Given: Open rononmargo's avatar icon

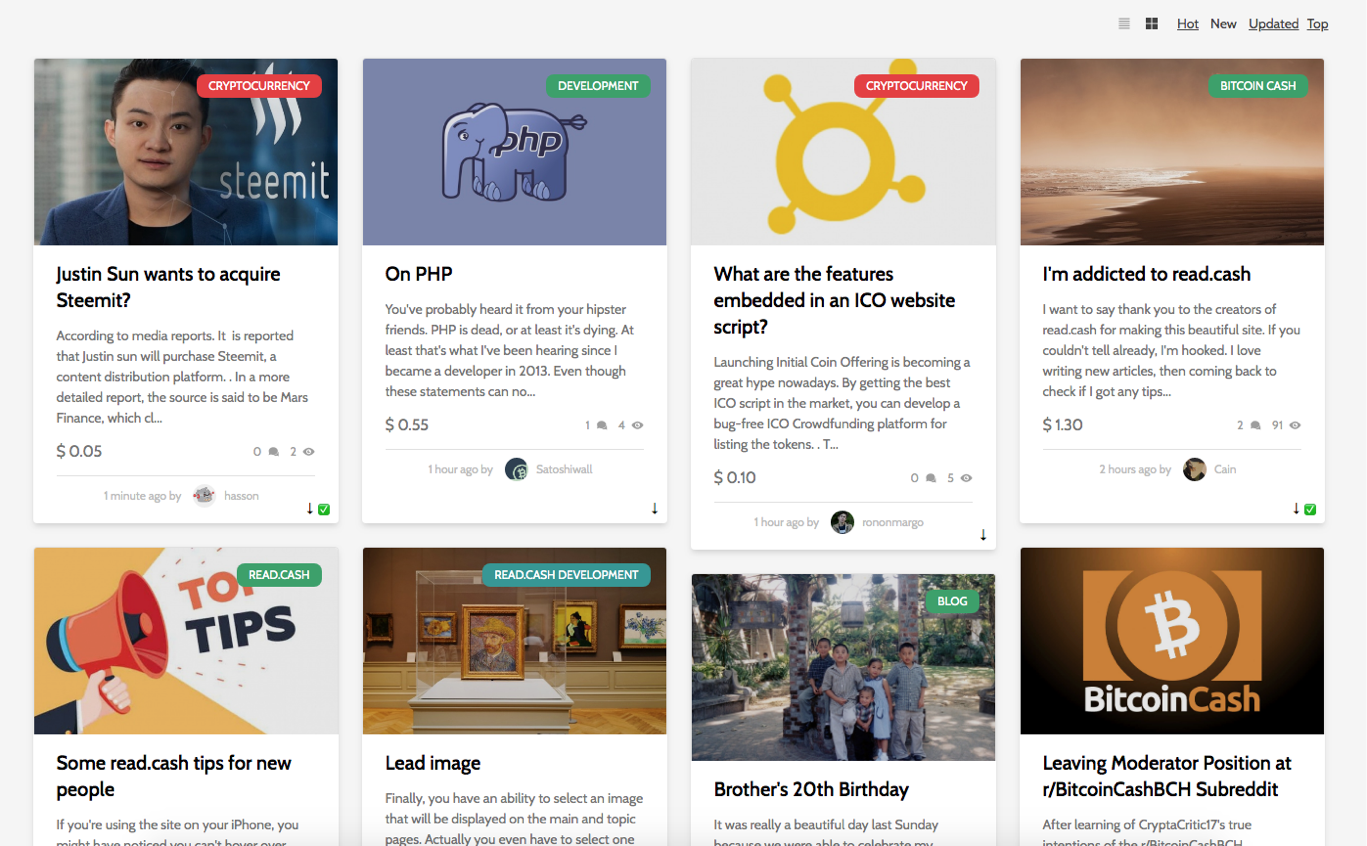Looking at the screenshot, I should click(x=843, y=522).
